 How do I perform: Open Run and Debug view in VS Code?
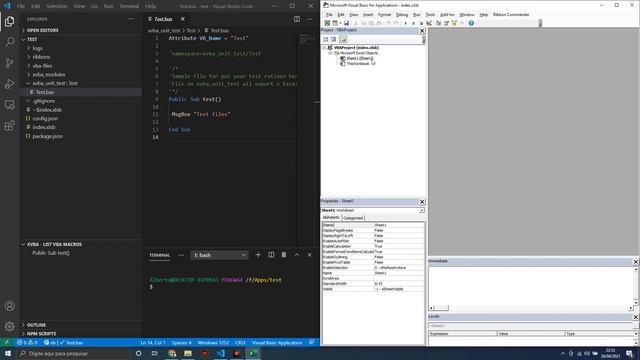coord(9,84)
